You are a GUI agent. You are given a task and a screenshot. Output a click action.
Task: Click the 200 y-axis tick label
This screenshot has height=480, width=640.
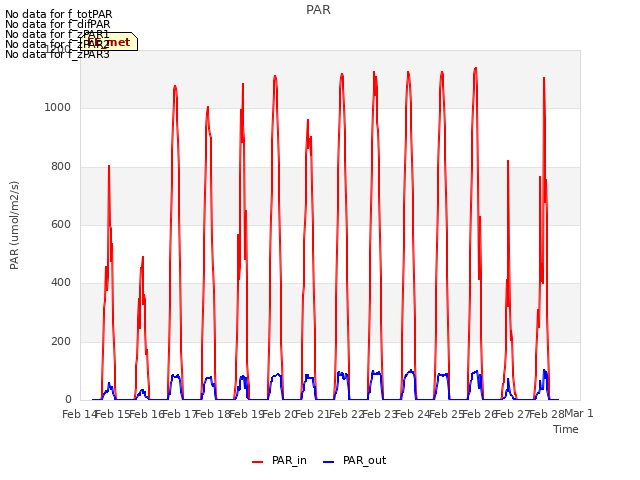(61, 342)
